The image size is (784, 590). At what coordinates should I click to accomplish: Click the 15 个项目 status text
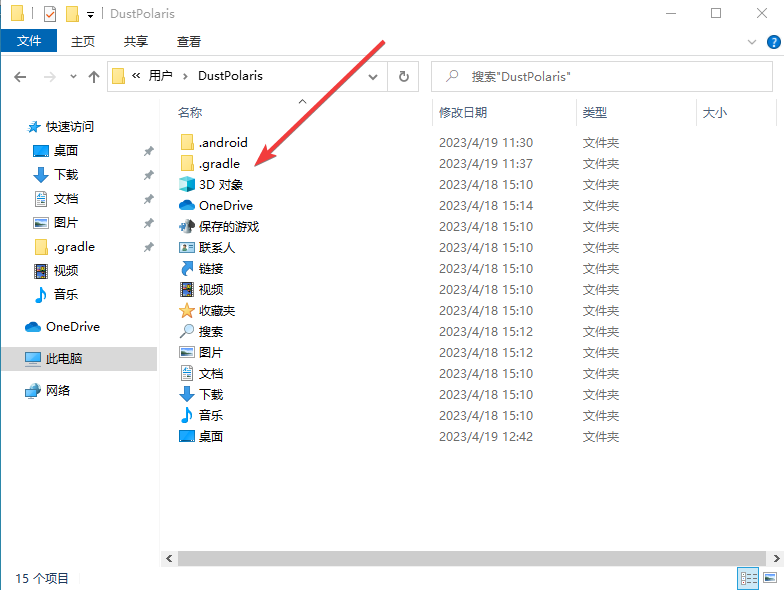(x=42, y=578)
